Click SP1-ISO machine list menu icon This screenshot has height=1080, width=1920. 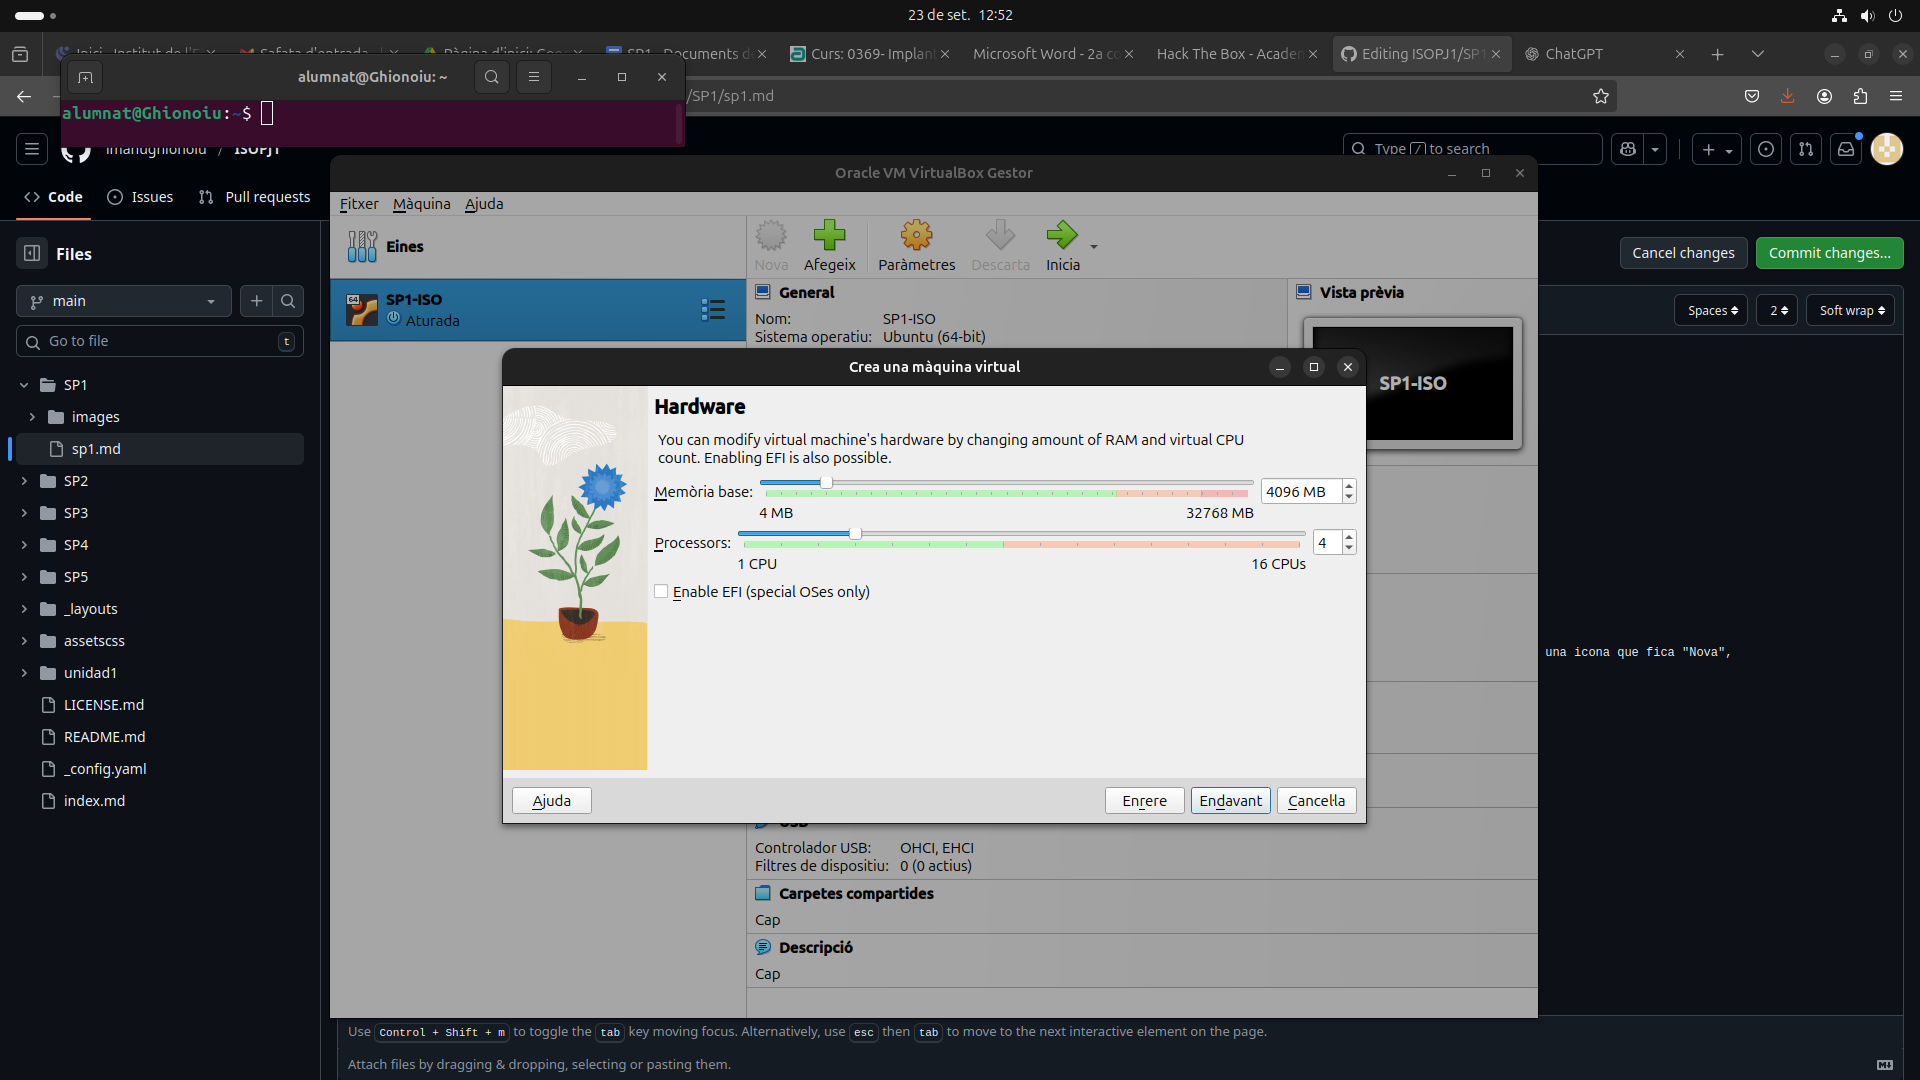click(713, 310)
